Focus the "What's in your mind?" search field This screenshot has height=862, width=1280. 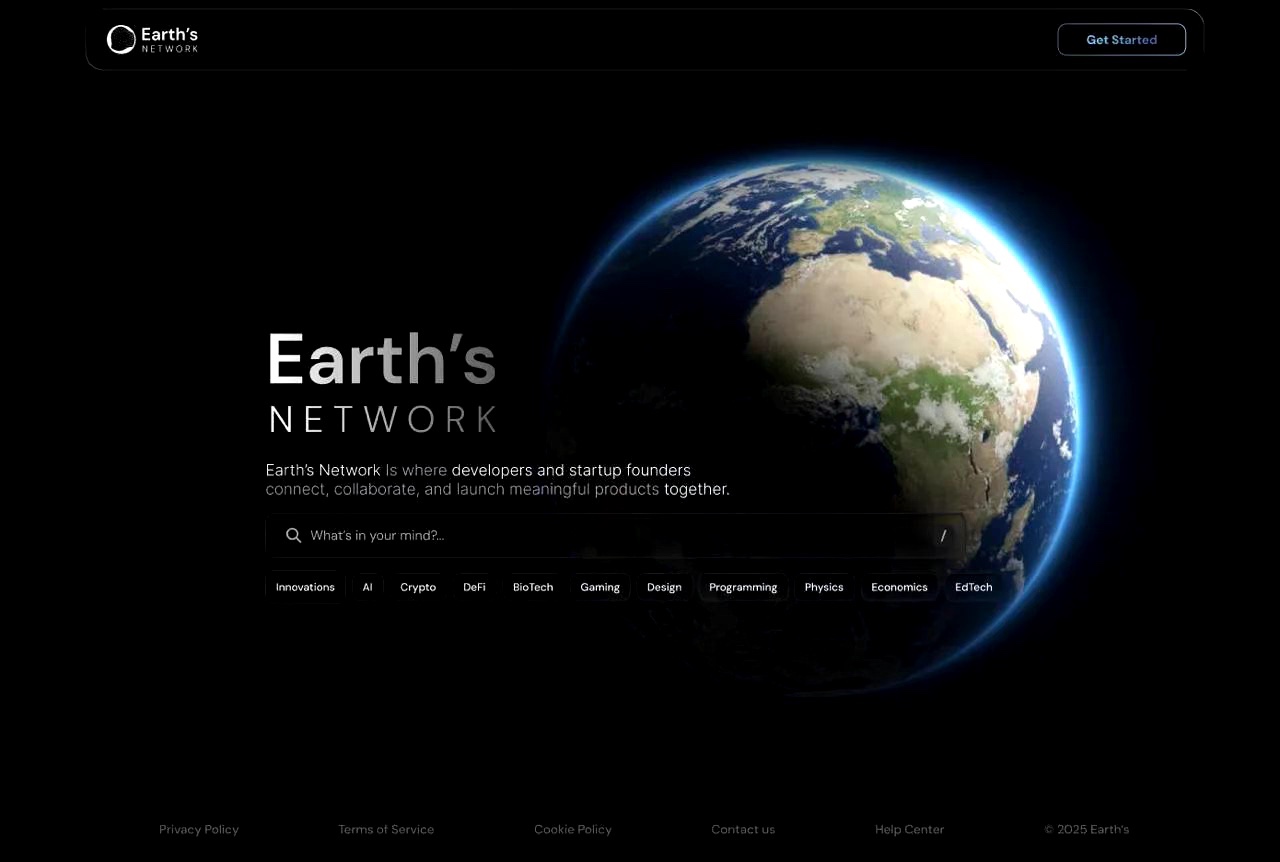click(x=600, y=536)
